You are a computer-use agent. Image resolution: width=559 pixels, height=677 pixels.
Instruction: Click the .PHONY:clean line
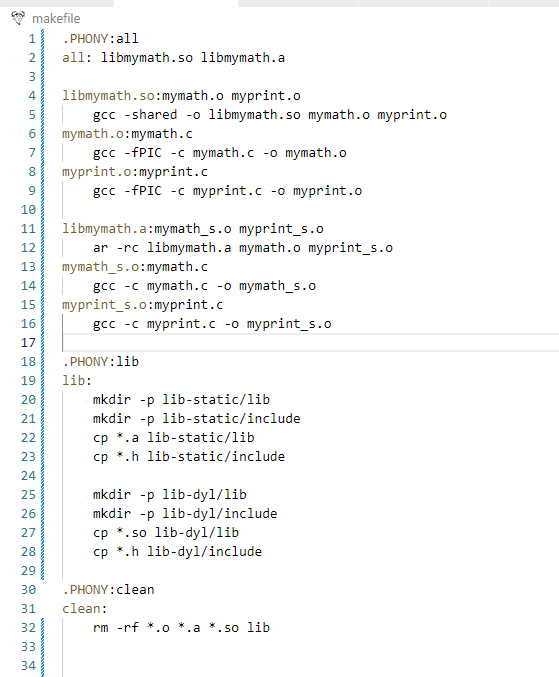[x=108, y=590]
